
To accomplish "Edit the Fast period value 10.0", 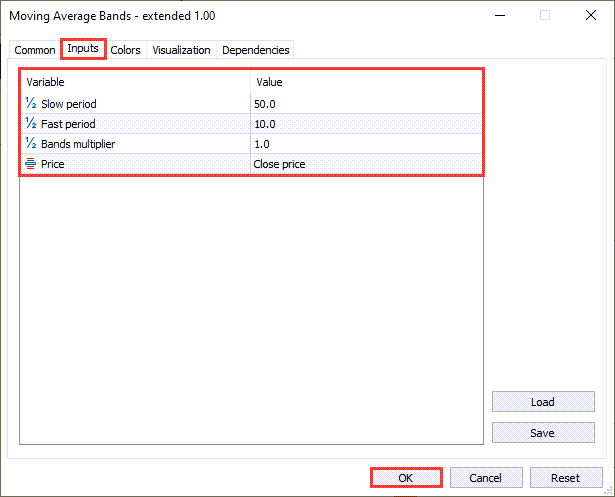I will pos(365,124).
